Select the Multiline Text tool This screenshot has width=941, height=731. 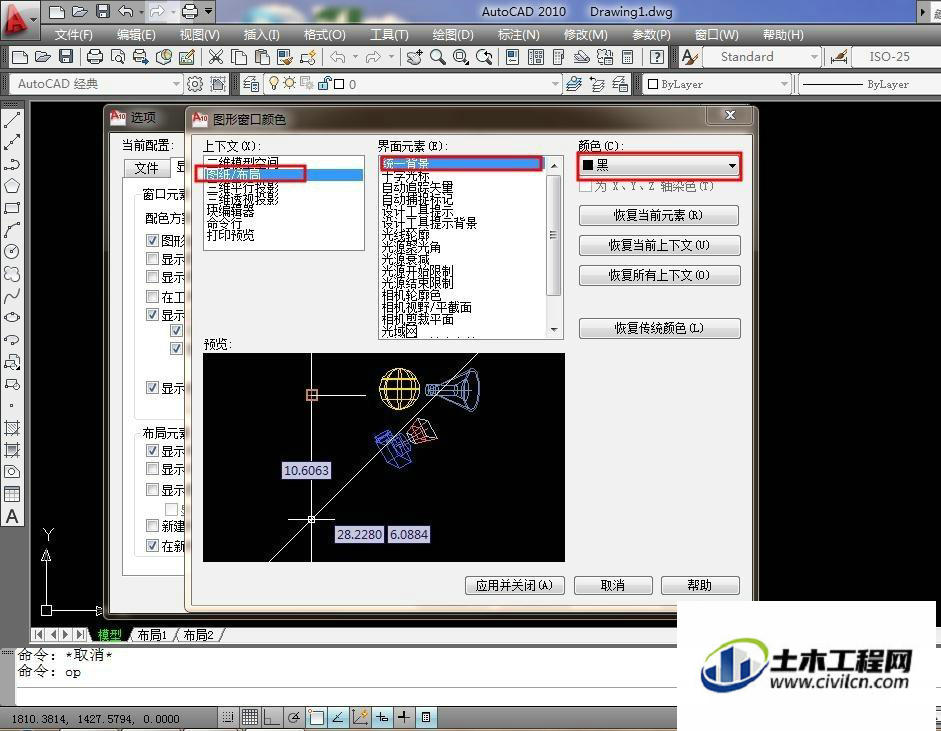[x=12, y=516]
